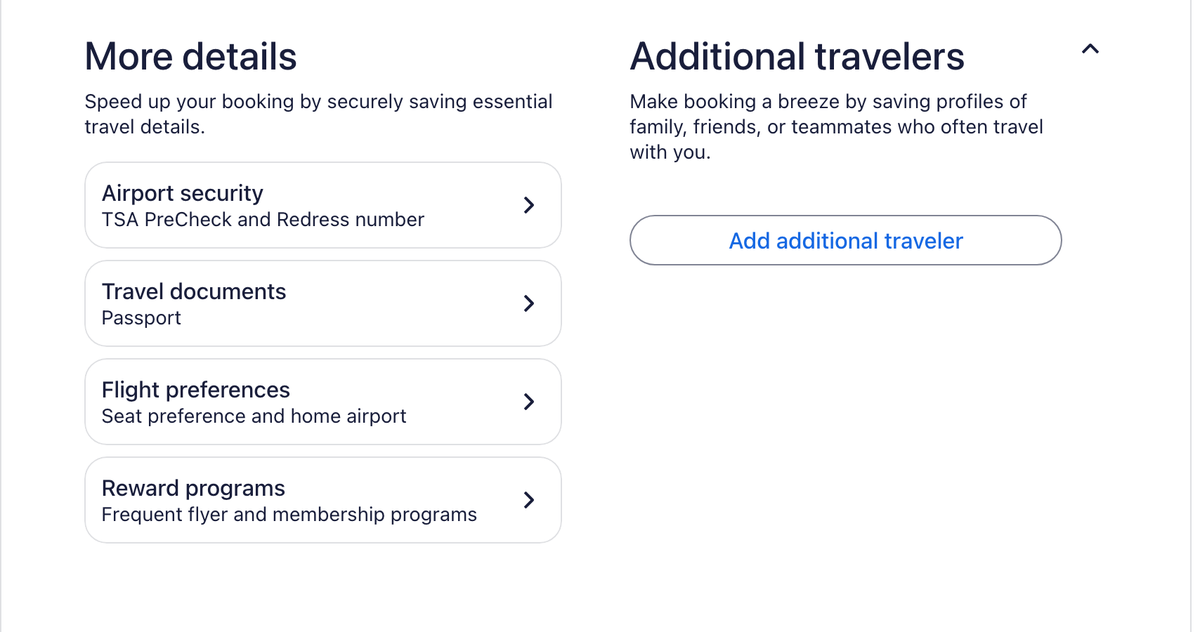
Task: Select the Flight preferences title
Action: 196,389
